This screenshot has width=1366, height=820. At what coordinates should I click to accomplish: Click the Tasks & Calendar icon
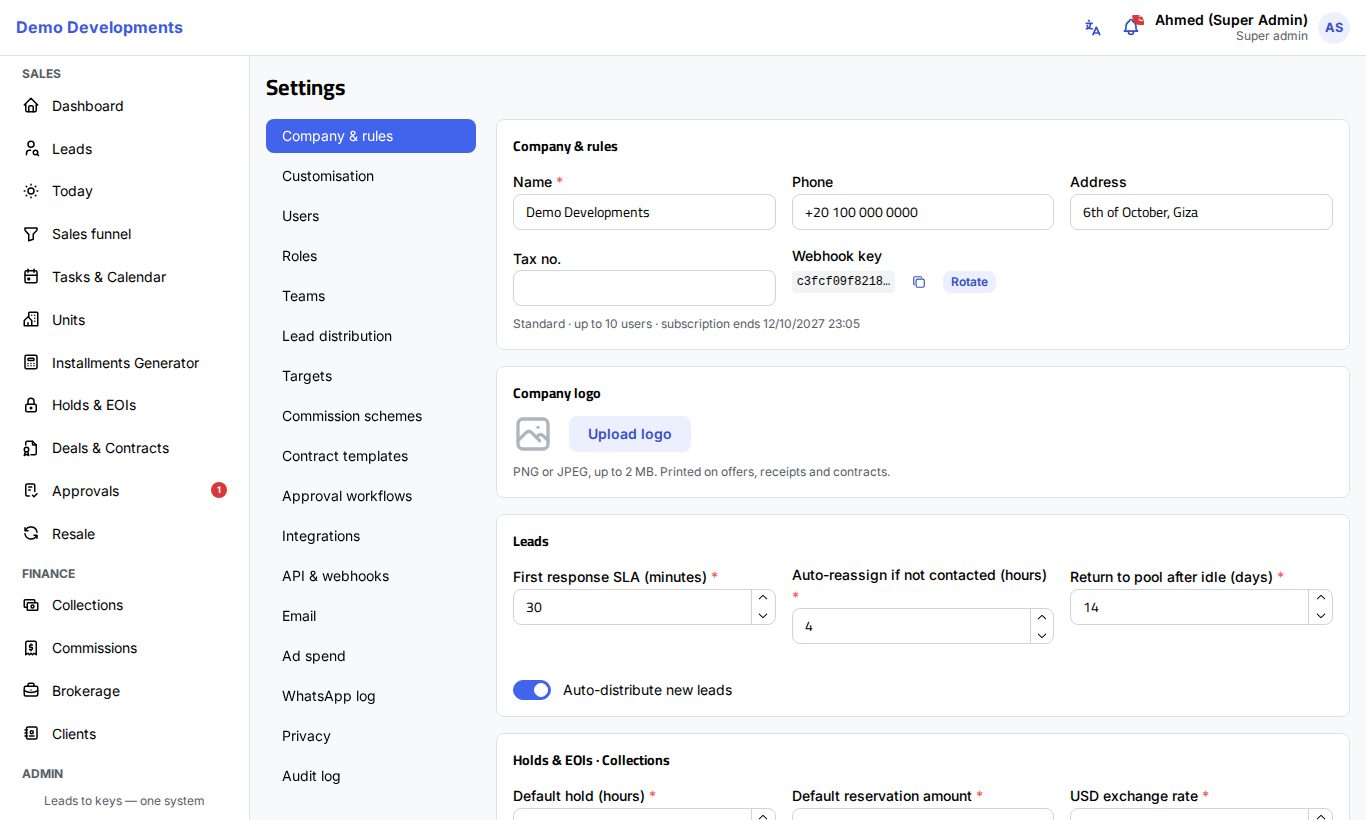31,277
